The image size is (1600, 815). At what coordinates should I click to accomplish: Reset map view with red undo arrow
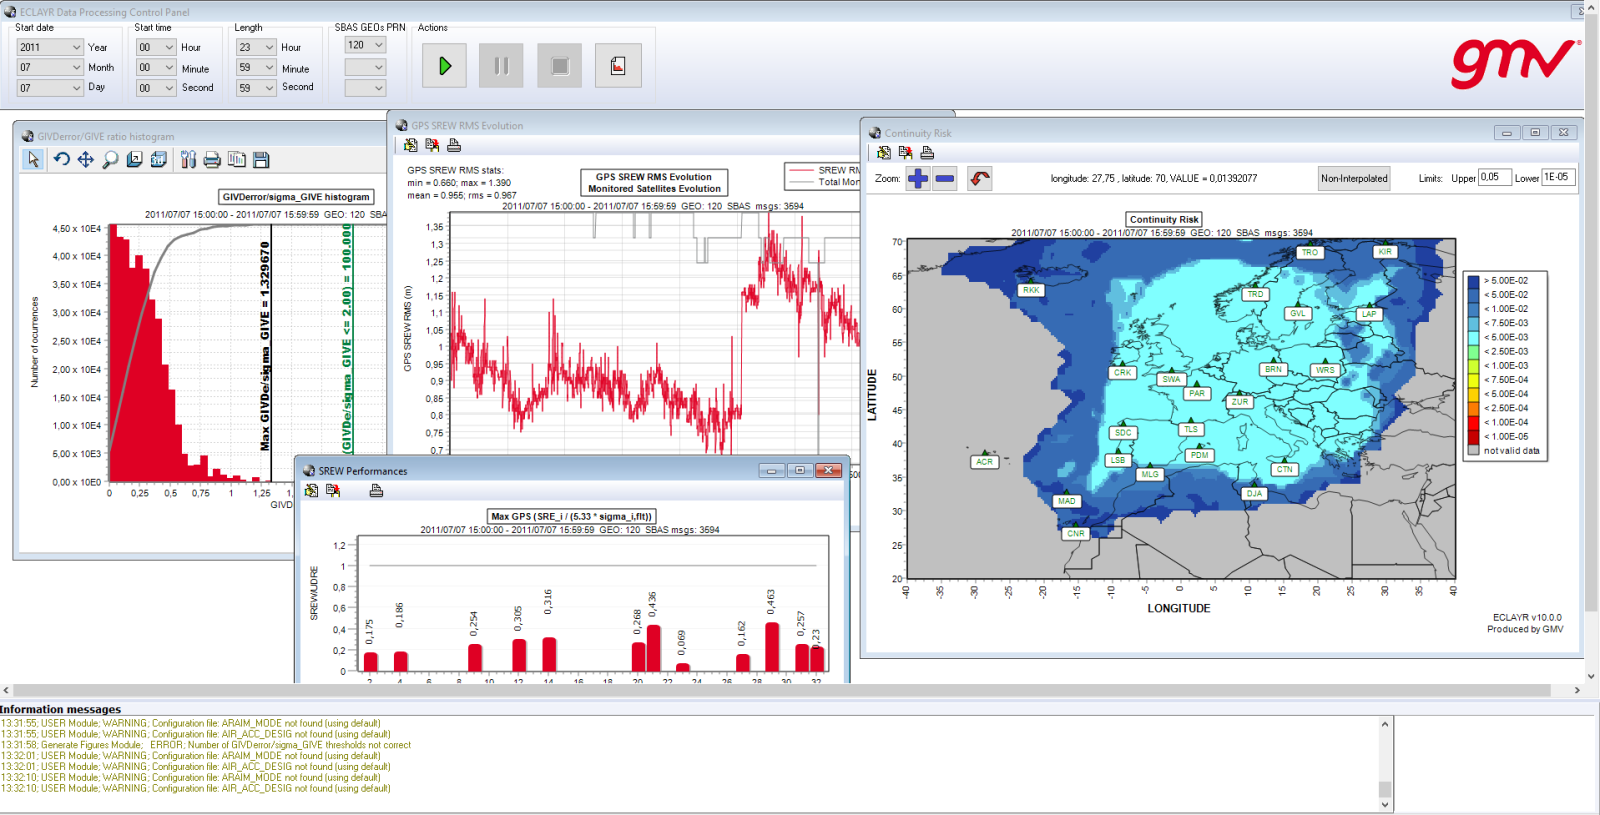(x=979, y=178)
